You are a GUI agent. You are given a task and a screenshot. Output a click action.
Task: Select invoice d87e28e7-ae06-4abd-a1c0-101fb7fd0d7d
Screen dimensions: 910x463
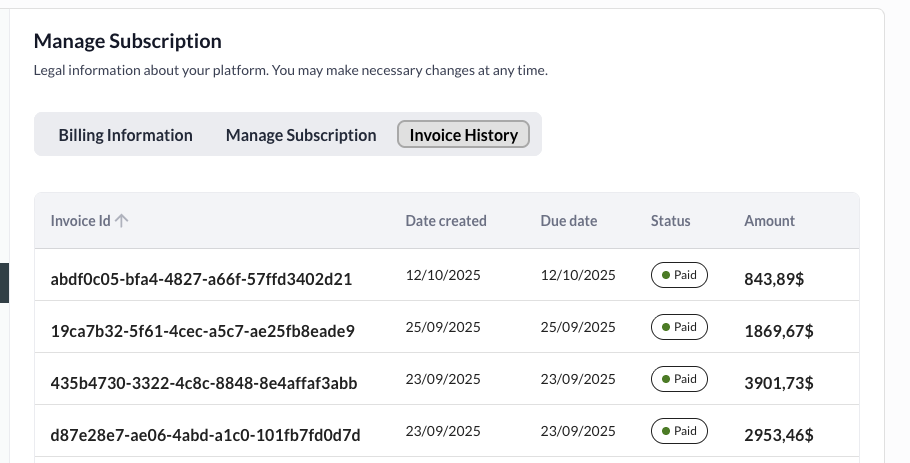coord(205,435)
